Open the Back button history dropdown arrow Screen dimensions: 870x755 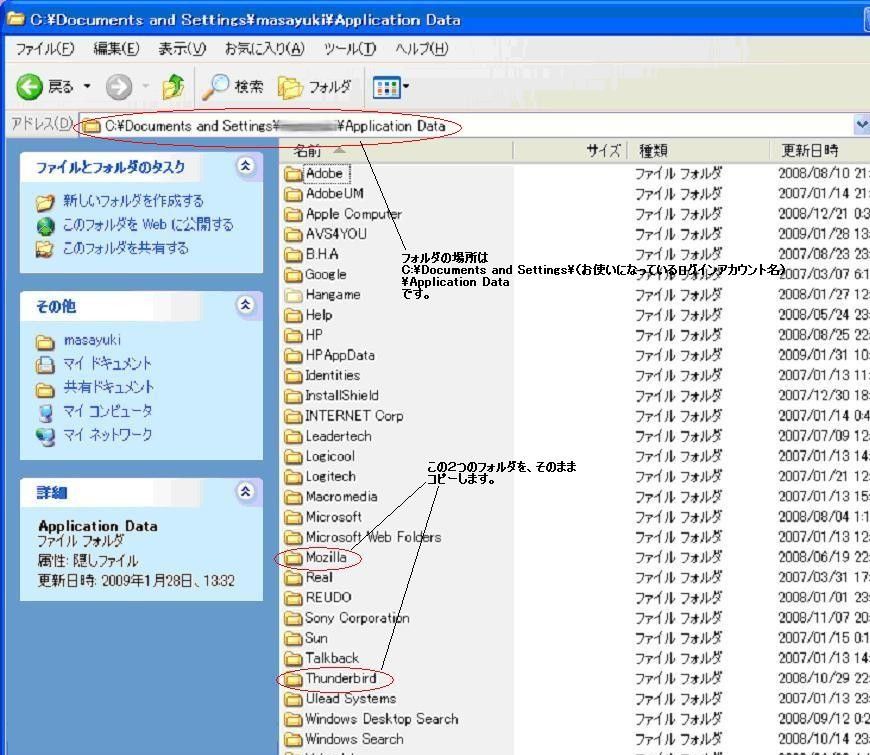(x=87, y=87)
